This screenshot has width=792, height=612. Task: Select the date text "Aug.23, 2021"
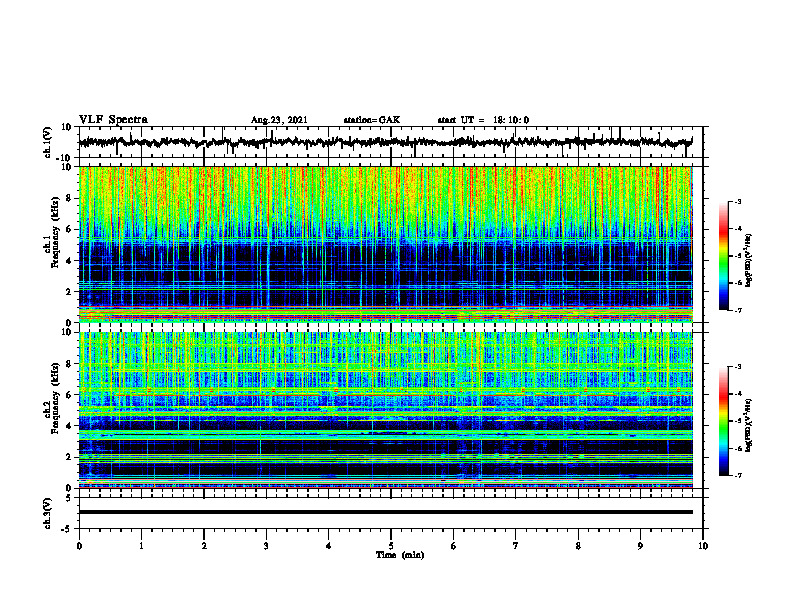(x=279, y=120)
